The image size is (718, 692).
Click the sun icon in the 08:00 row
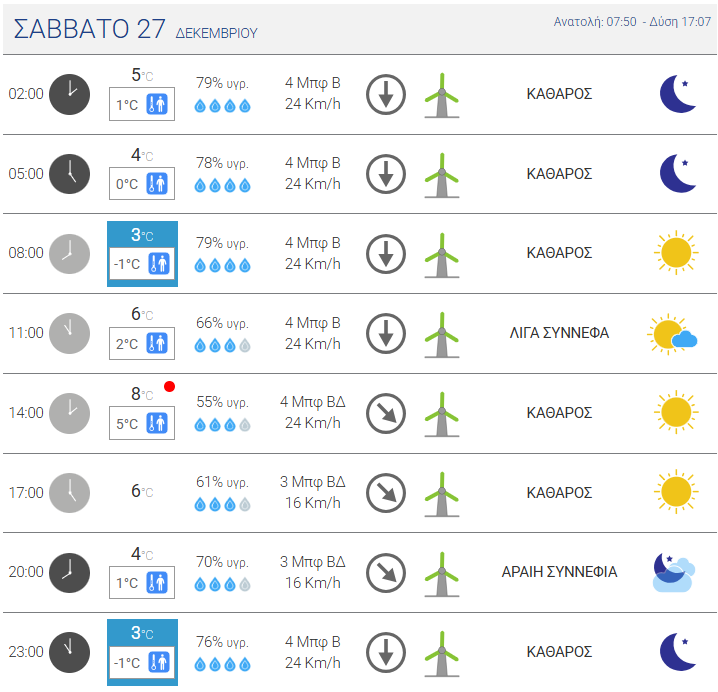tap(676, 253)
